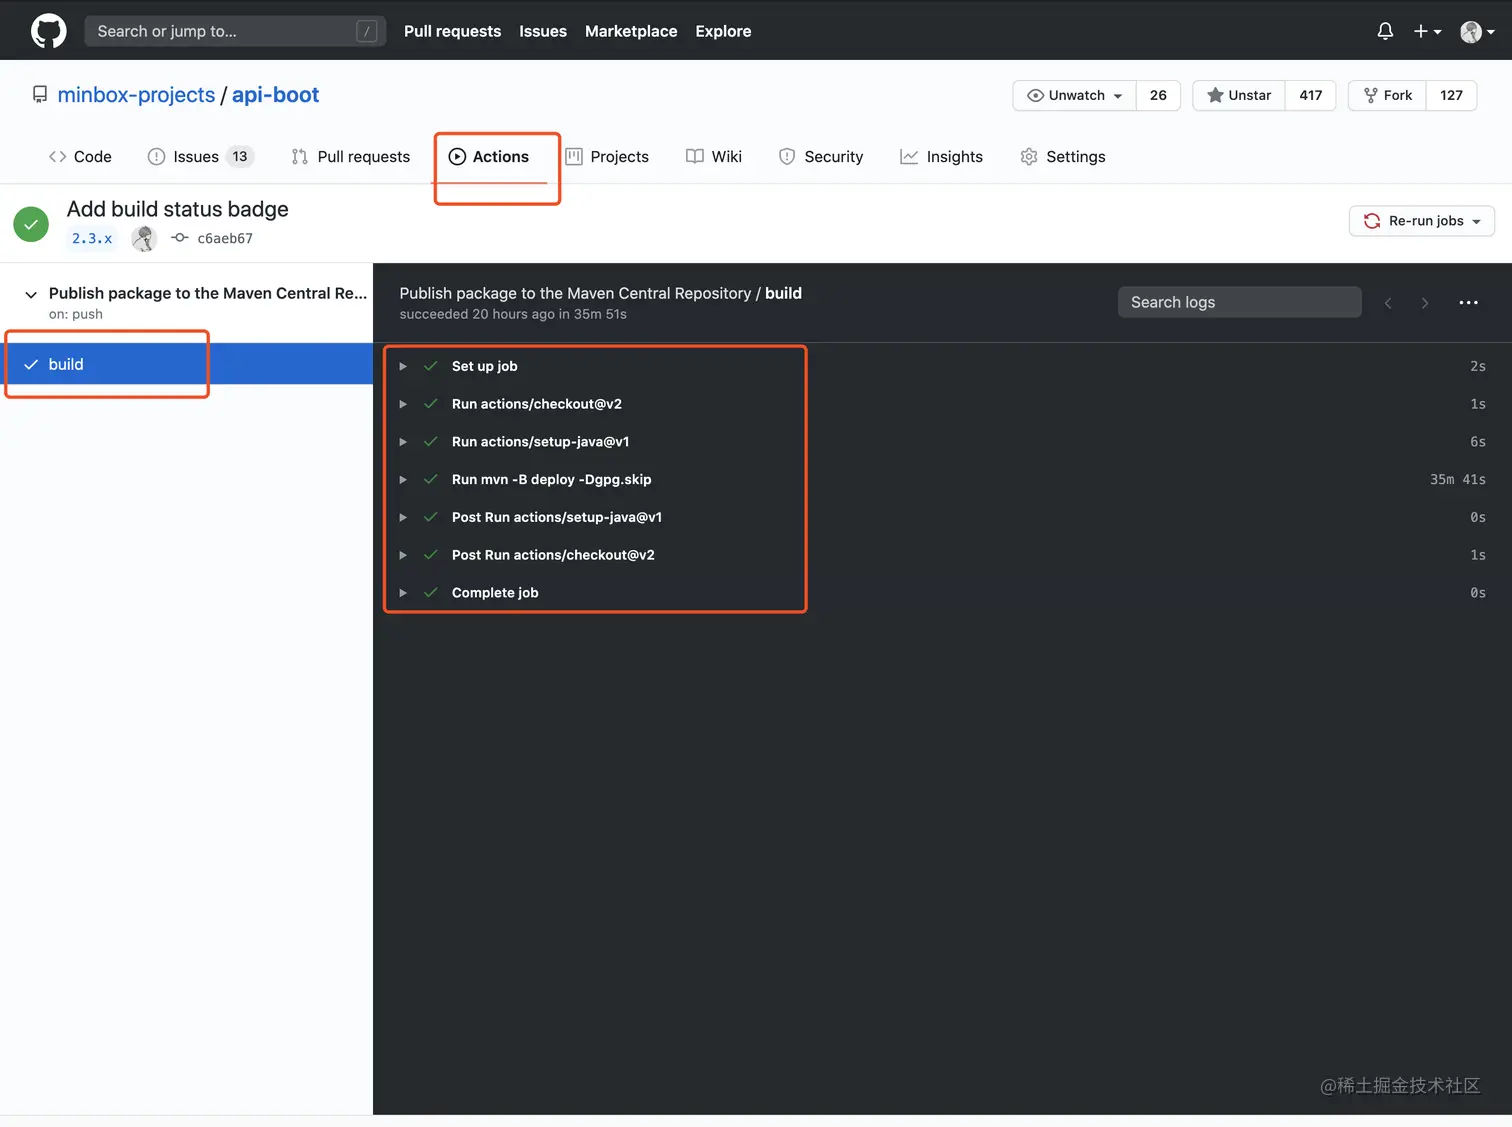Viewport: 1512px width, 1127px height.
Task: Click the 35m 41s duration text
Action: click(1457, 480)
